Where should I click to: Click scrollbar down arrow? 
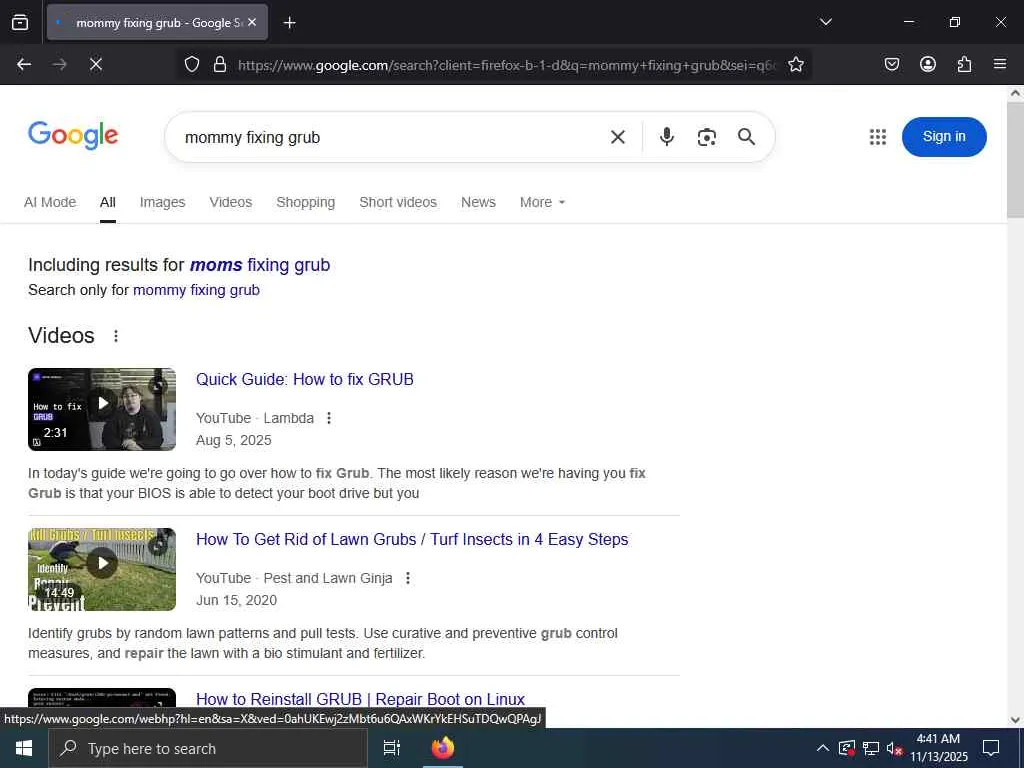[1015, 720]
